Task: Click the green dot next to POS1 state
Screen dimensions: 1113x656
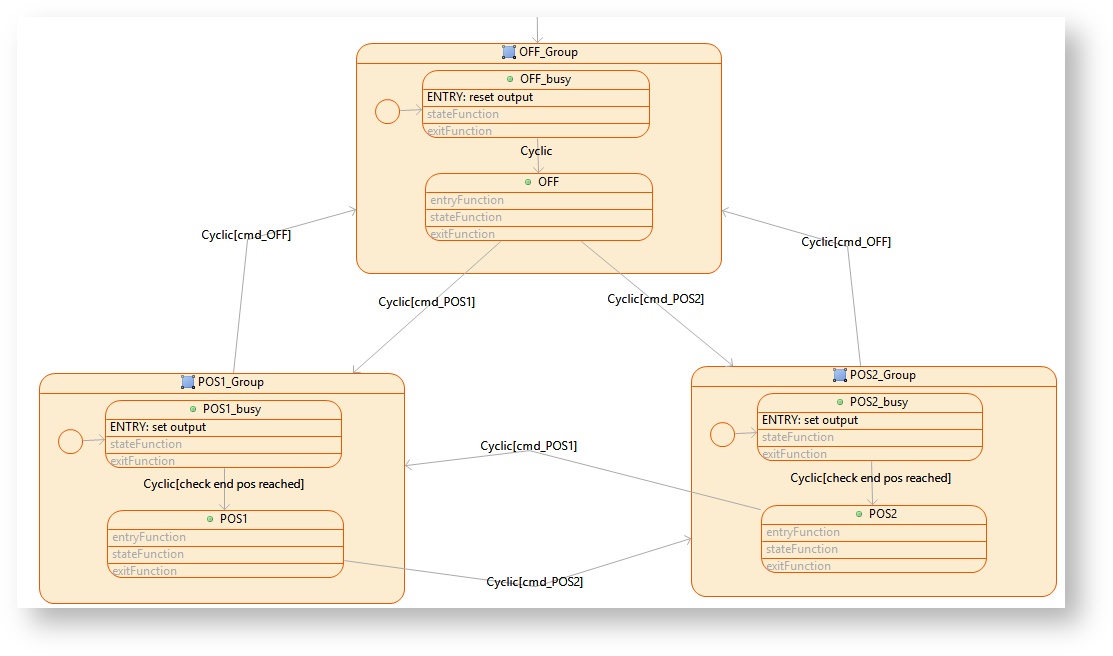Action: coord(210,519)
